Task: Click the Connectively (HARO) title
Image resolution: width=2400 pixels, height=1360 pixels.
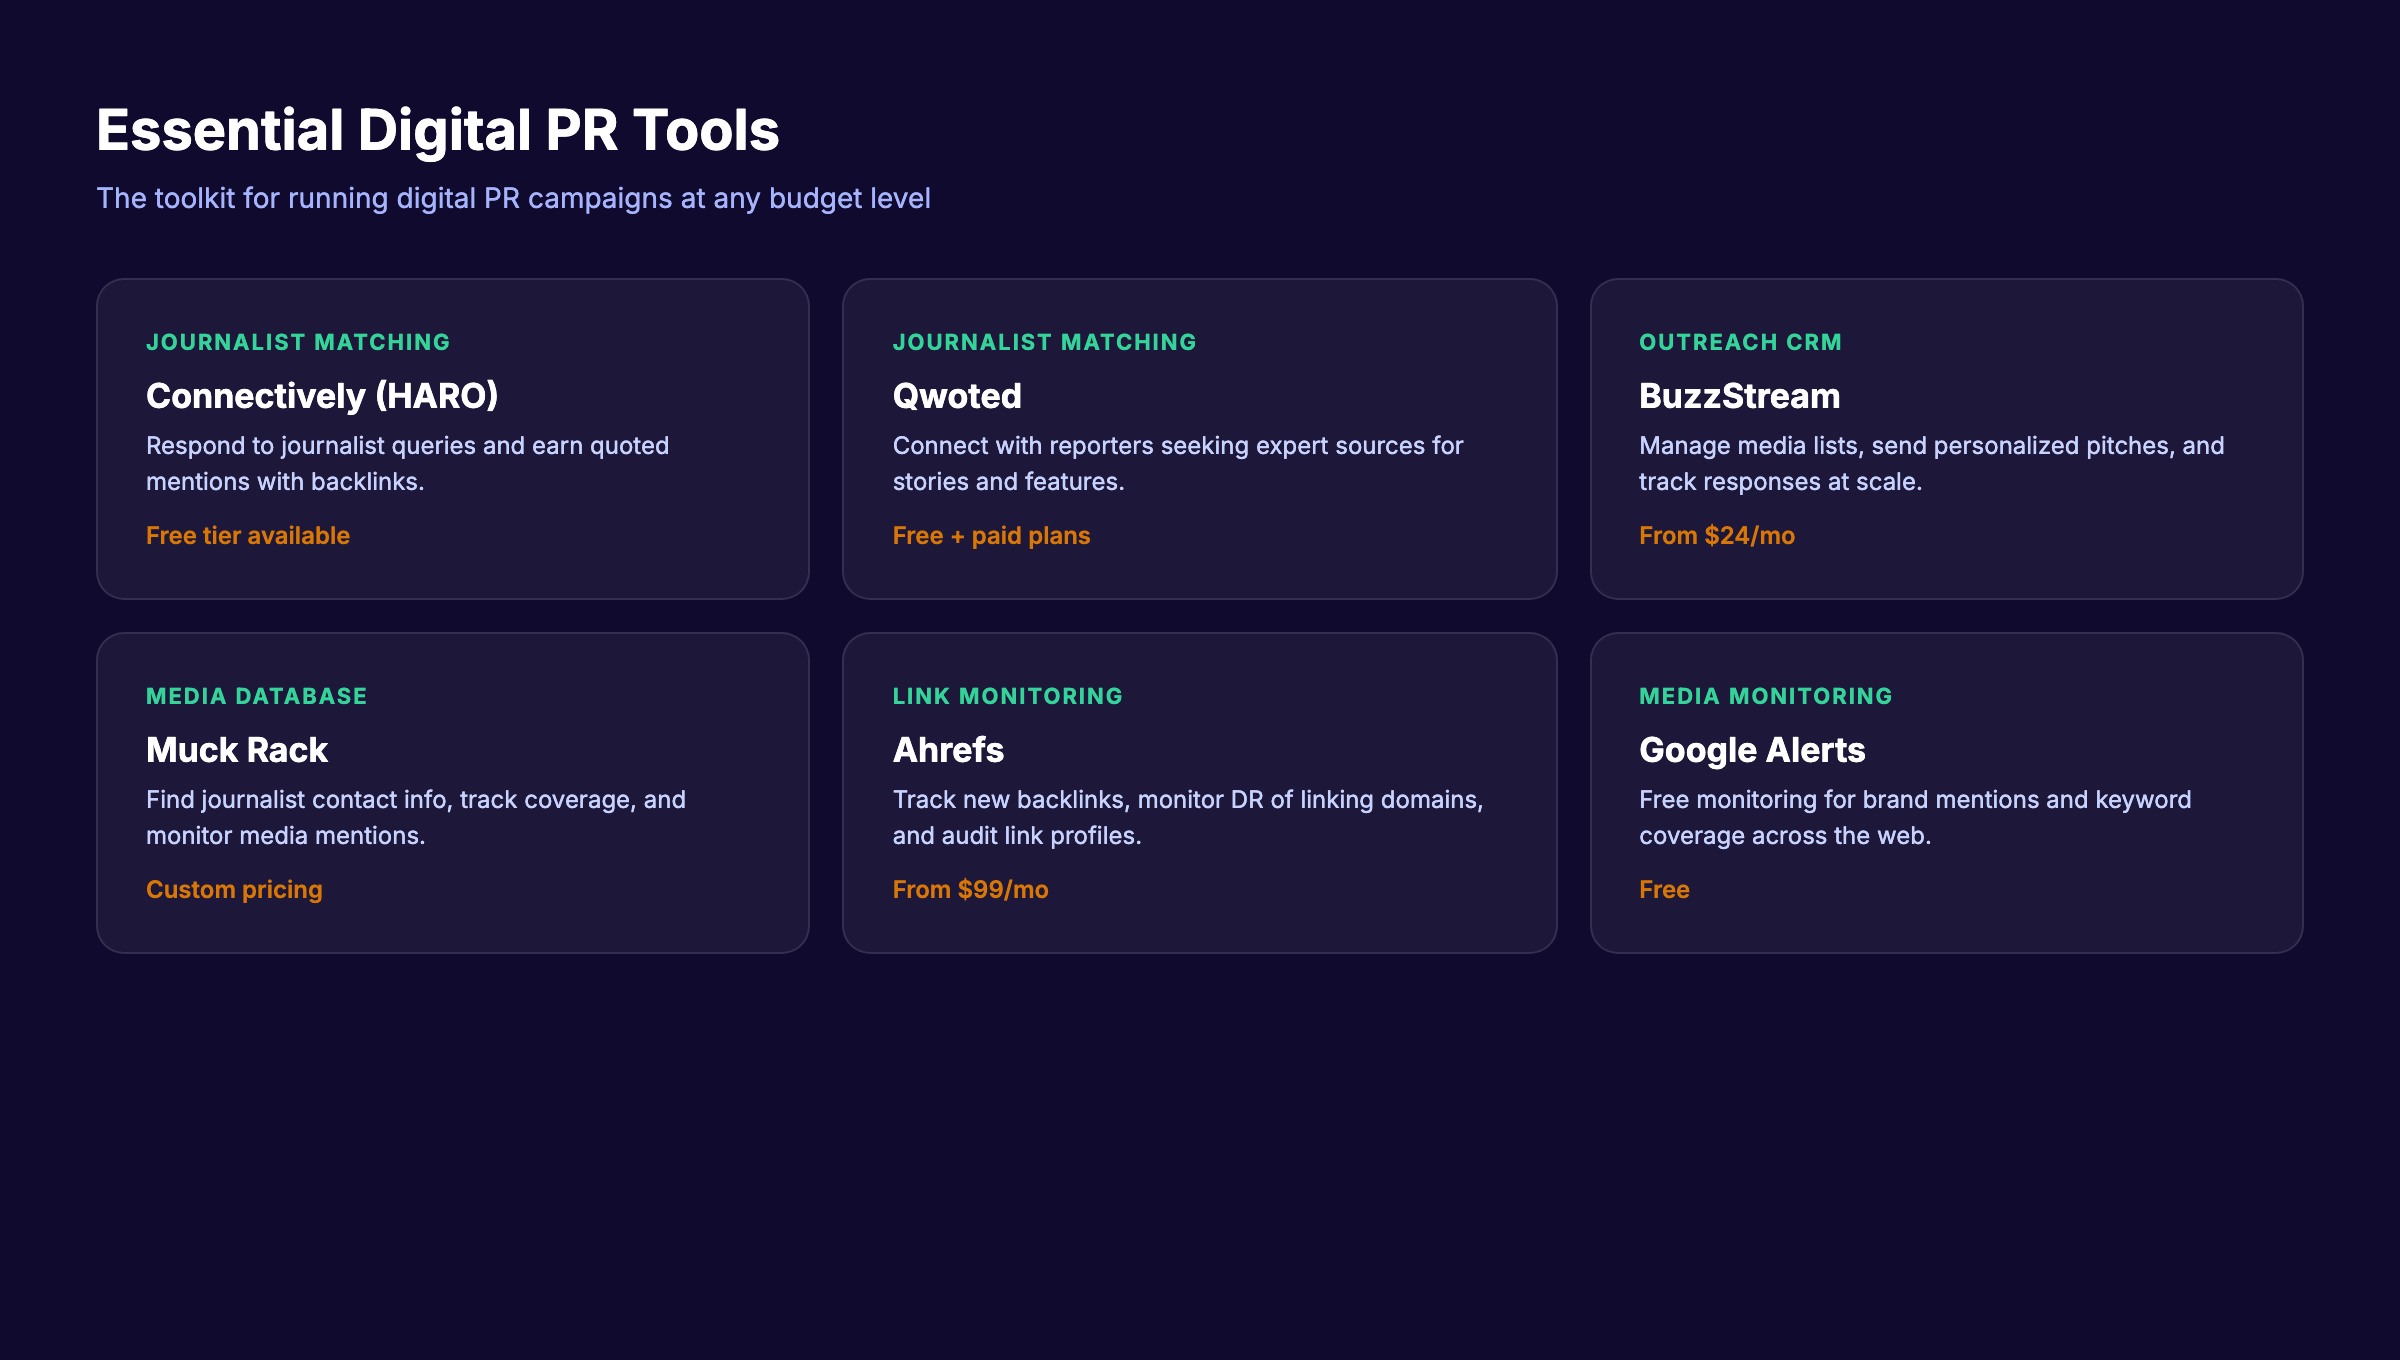Action: point(322,396)
